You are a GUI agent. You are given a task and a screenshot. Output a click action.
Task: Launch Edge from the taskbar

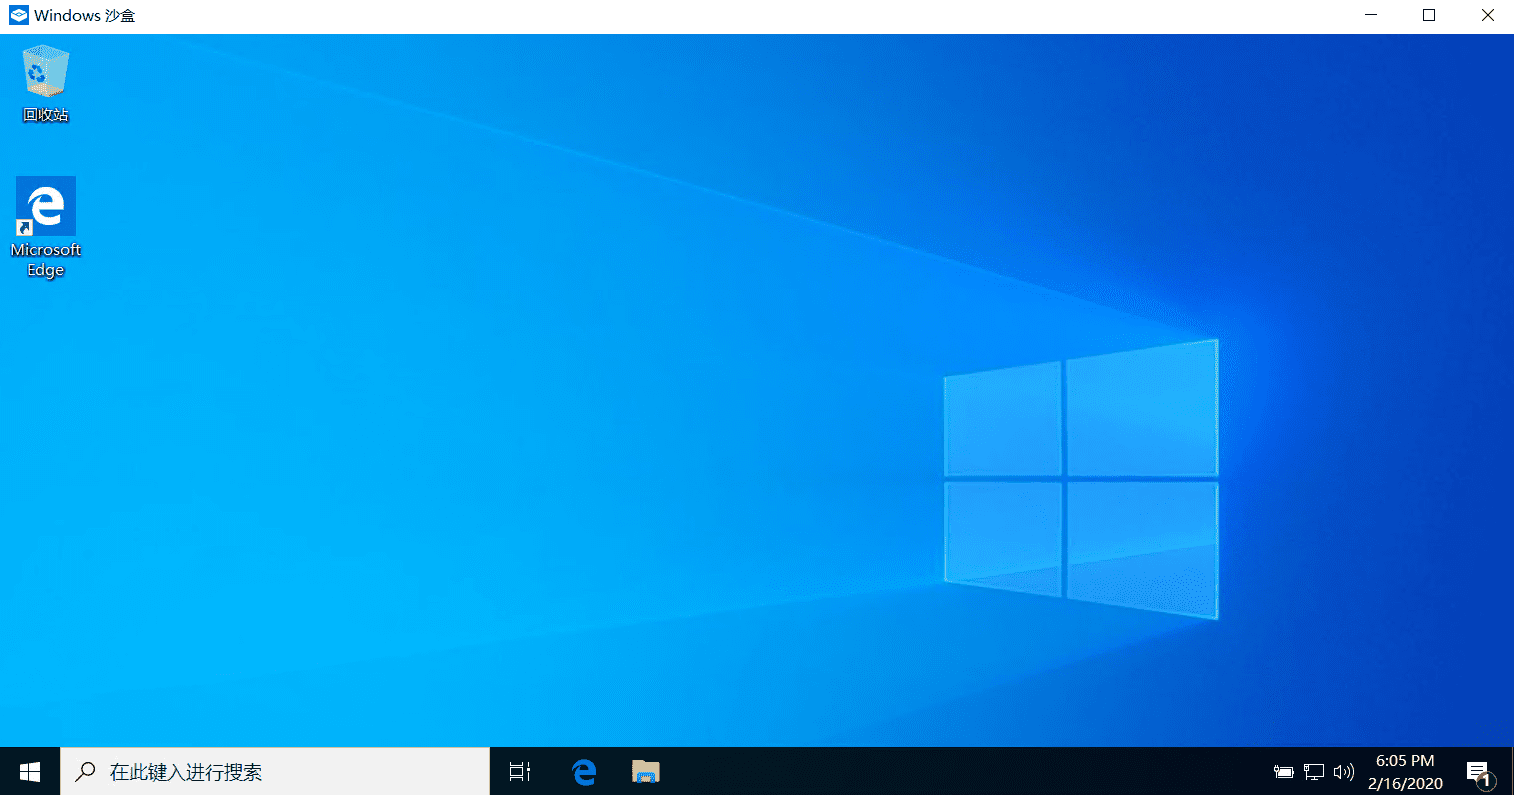pyautogui.click(x=584, y=771)
